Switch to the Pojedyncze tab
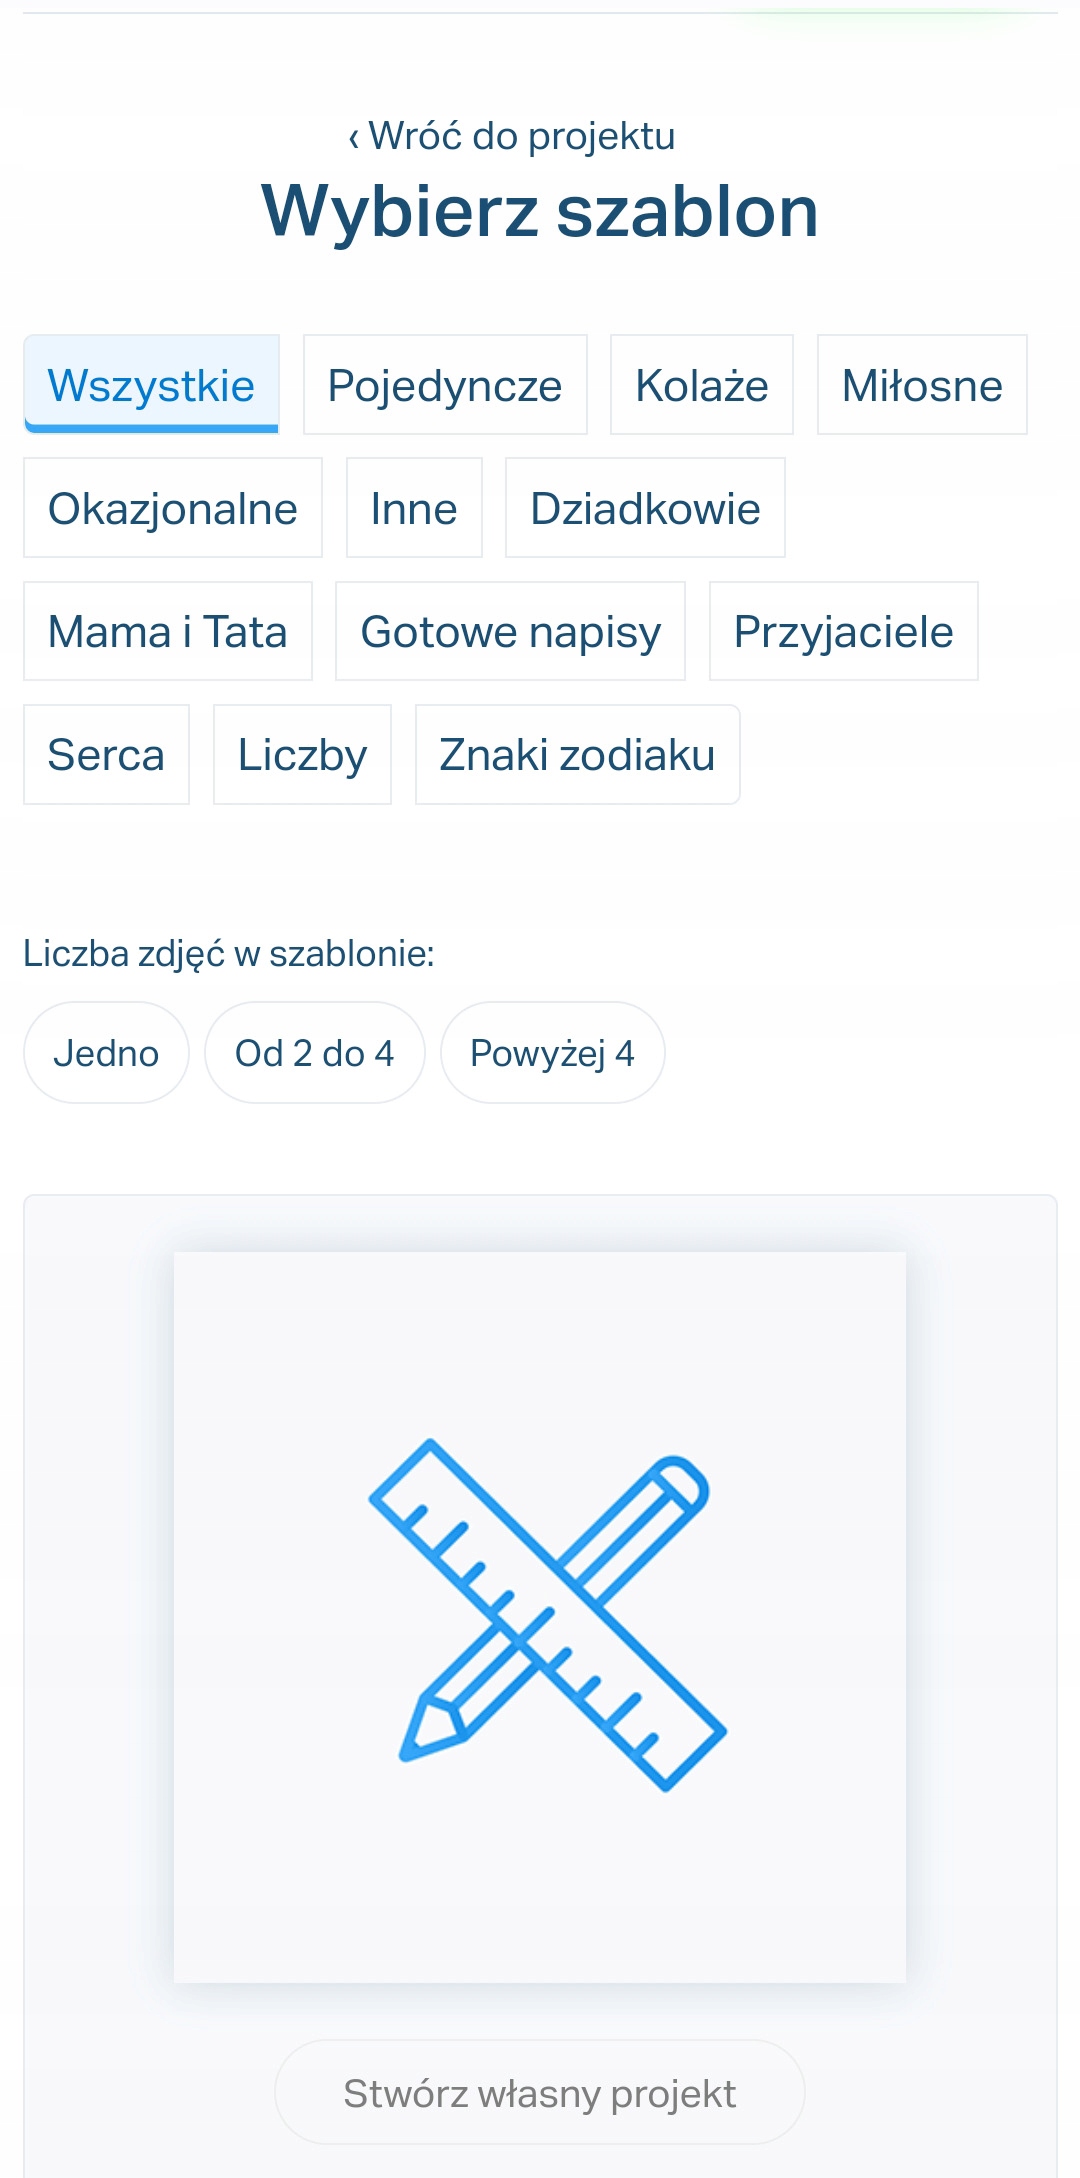 coord(445,385)
